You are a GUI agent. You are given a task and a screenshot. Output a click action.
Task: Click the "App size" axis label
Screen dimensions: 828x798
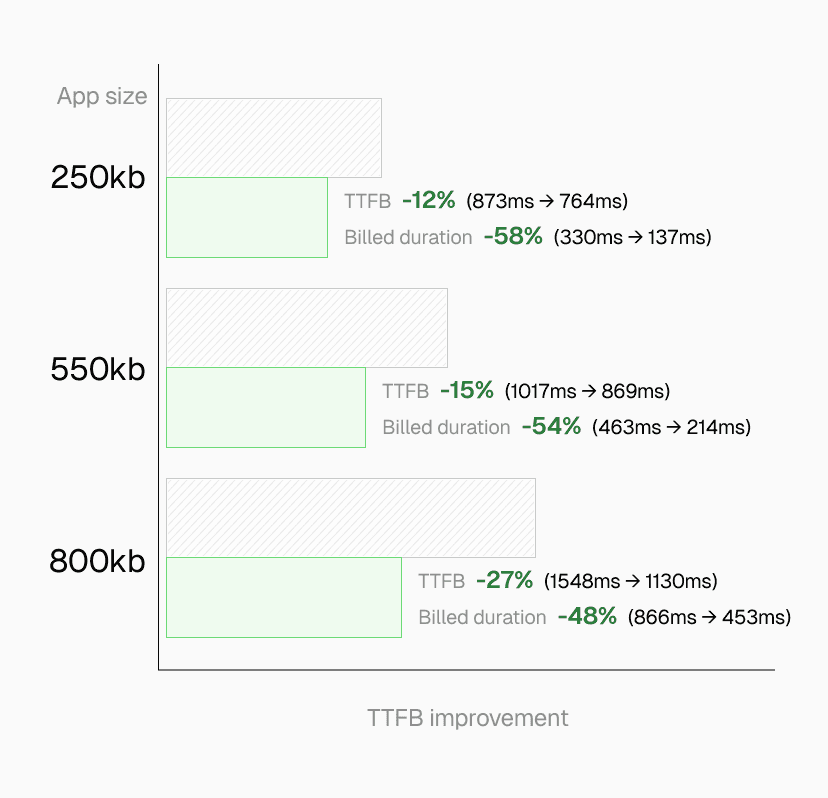pyautogui.click(x=102, y=97)
